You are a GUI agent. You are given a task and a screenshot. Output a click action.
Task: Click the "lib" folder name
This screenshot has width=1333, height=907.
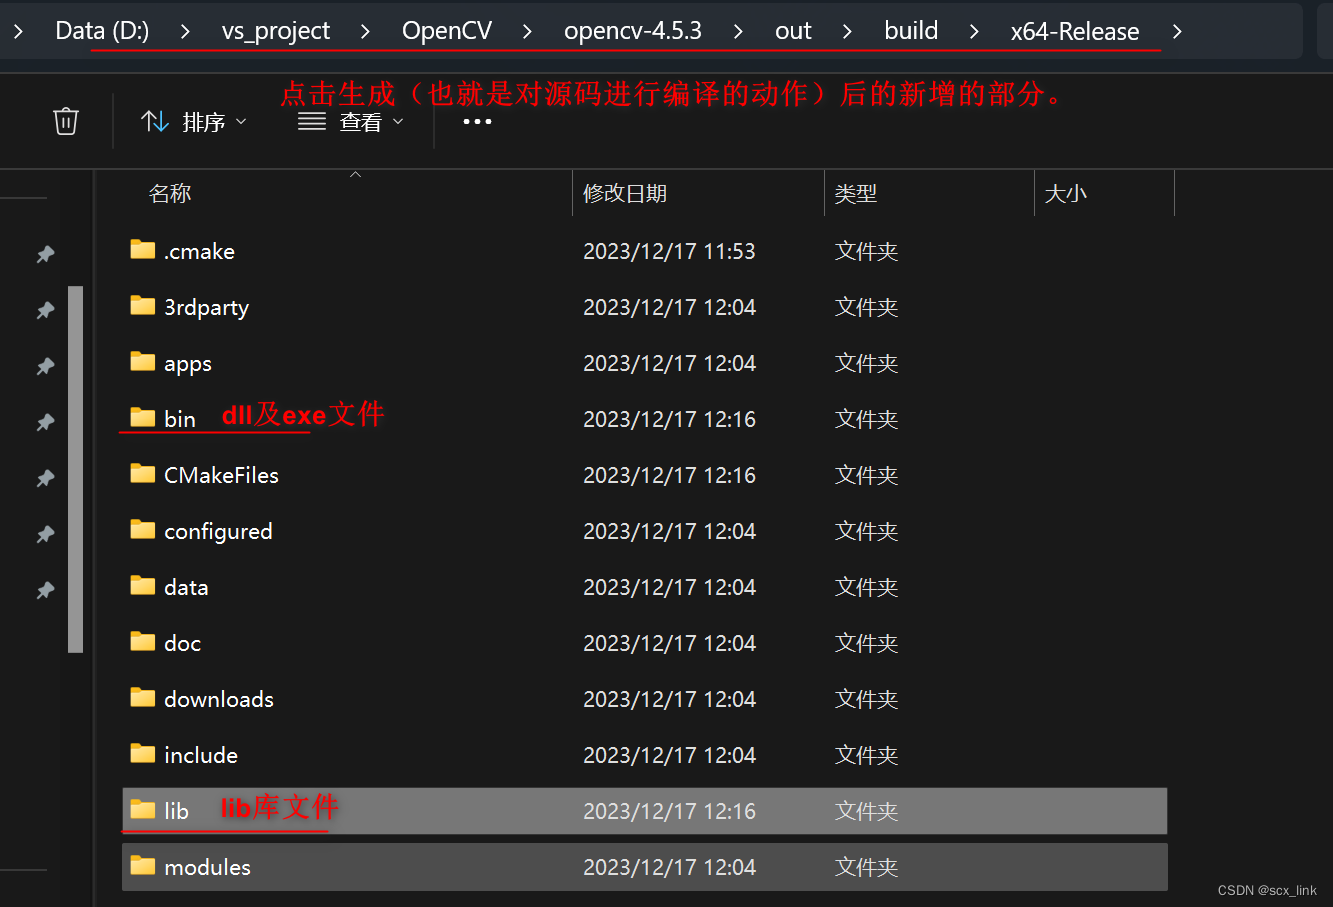pos(176,811)
